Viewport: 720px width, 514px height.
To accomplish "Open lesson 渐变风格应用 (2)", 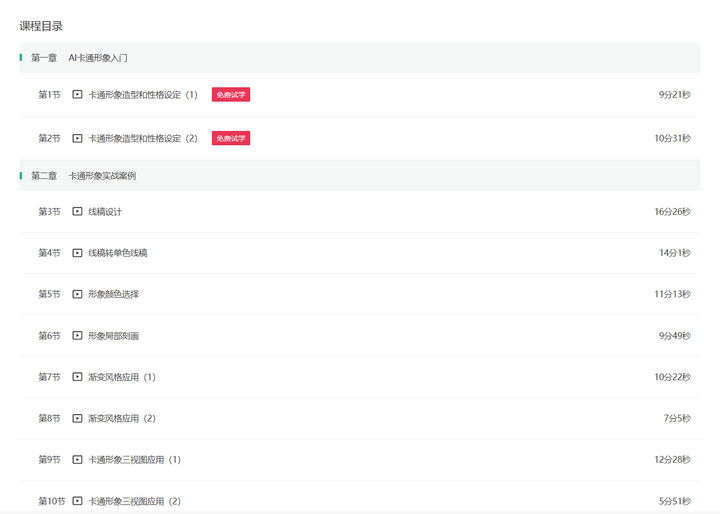I will tap(122, 418).
